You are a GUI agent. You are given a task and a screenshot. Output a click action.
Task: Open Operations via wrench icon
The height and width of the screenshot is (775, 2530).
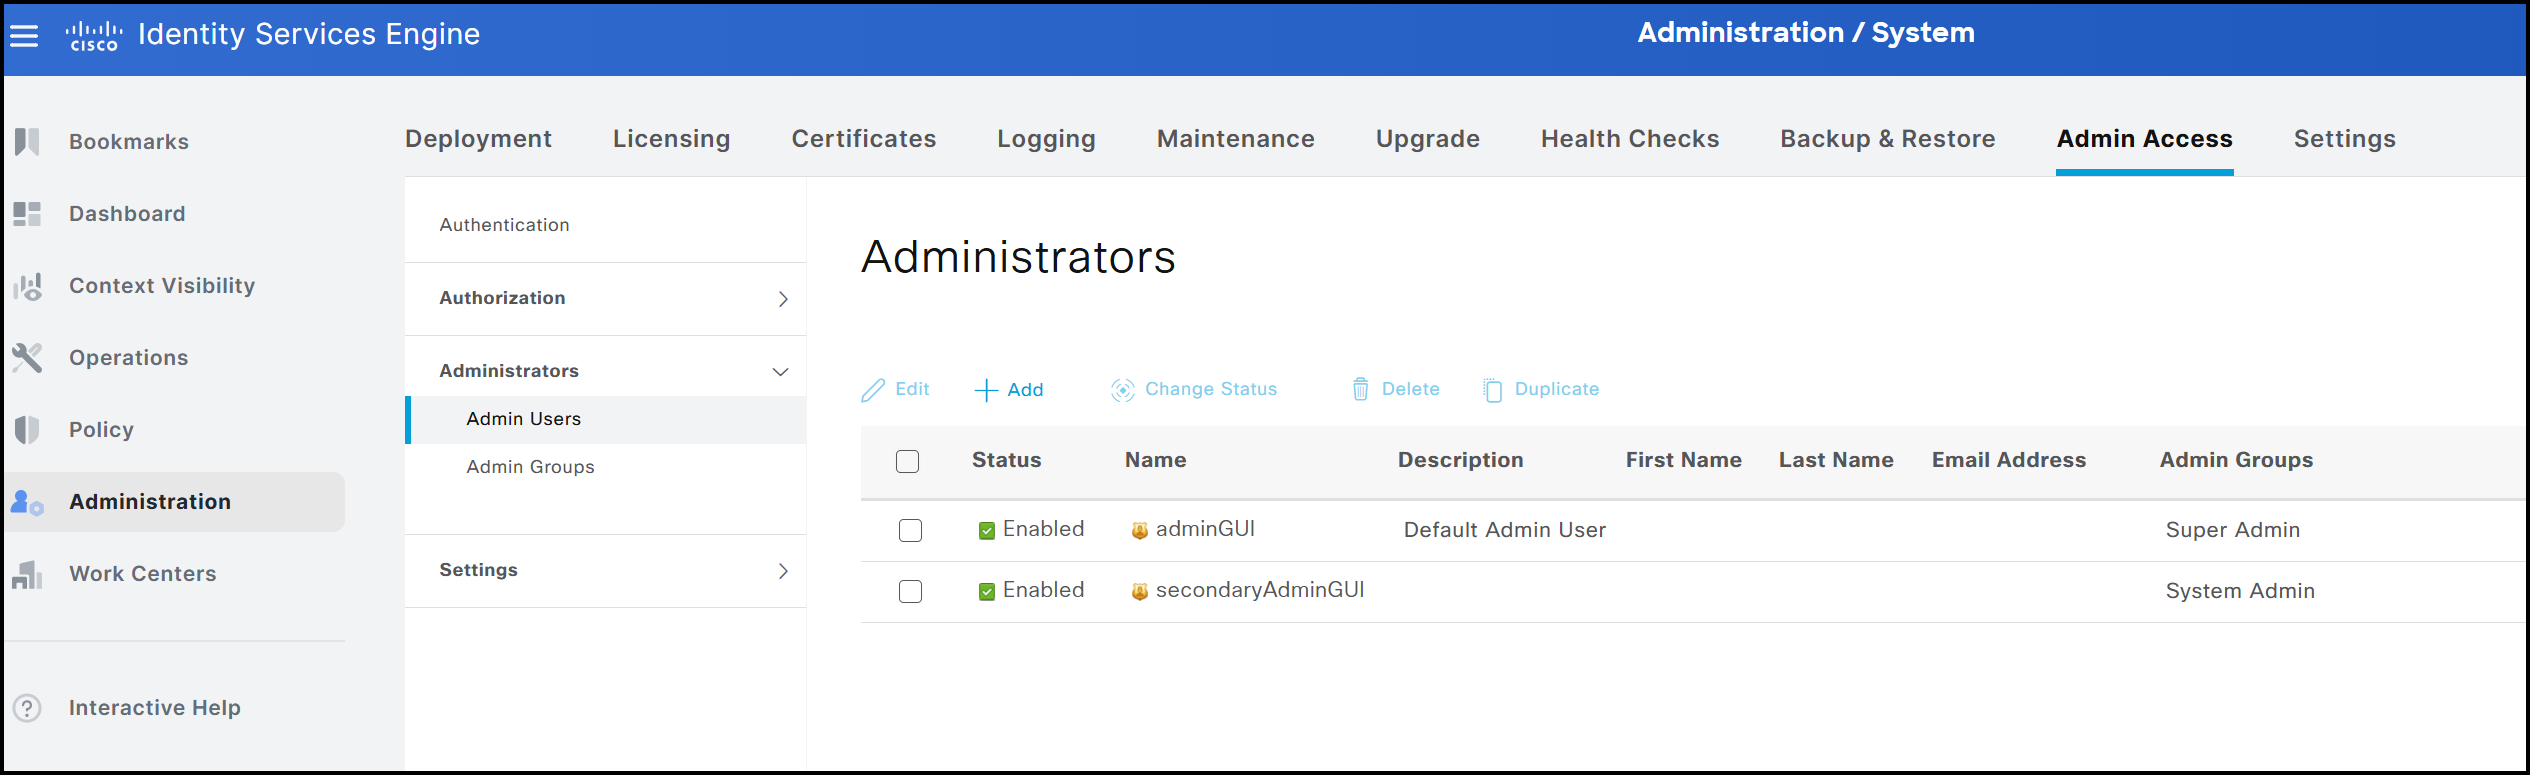(27, 358)
